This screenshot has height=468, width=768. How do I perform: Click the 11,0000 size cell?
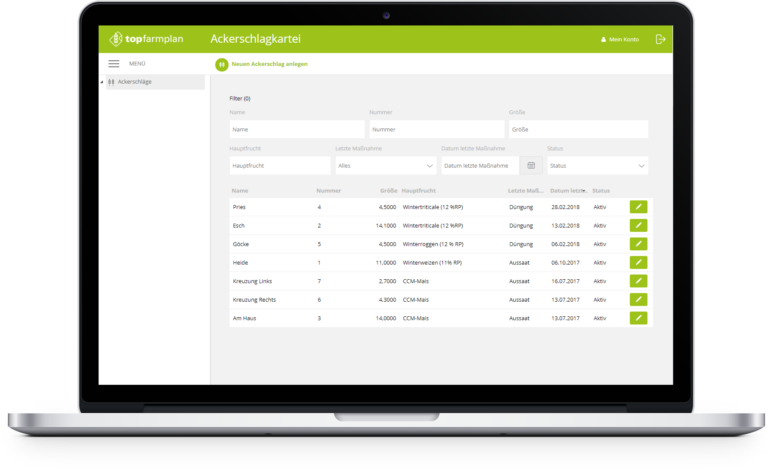tap(386, 263)
